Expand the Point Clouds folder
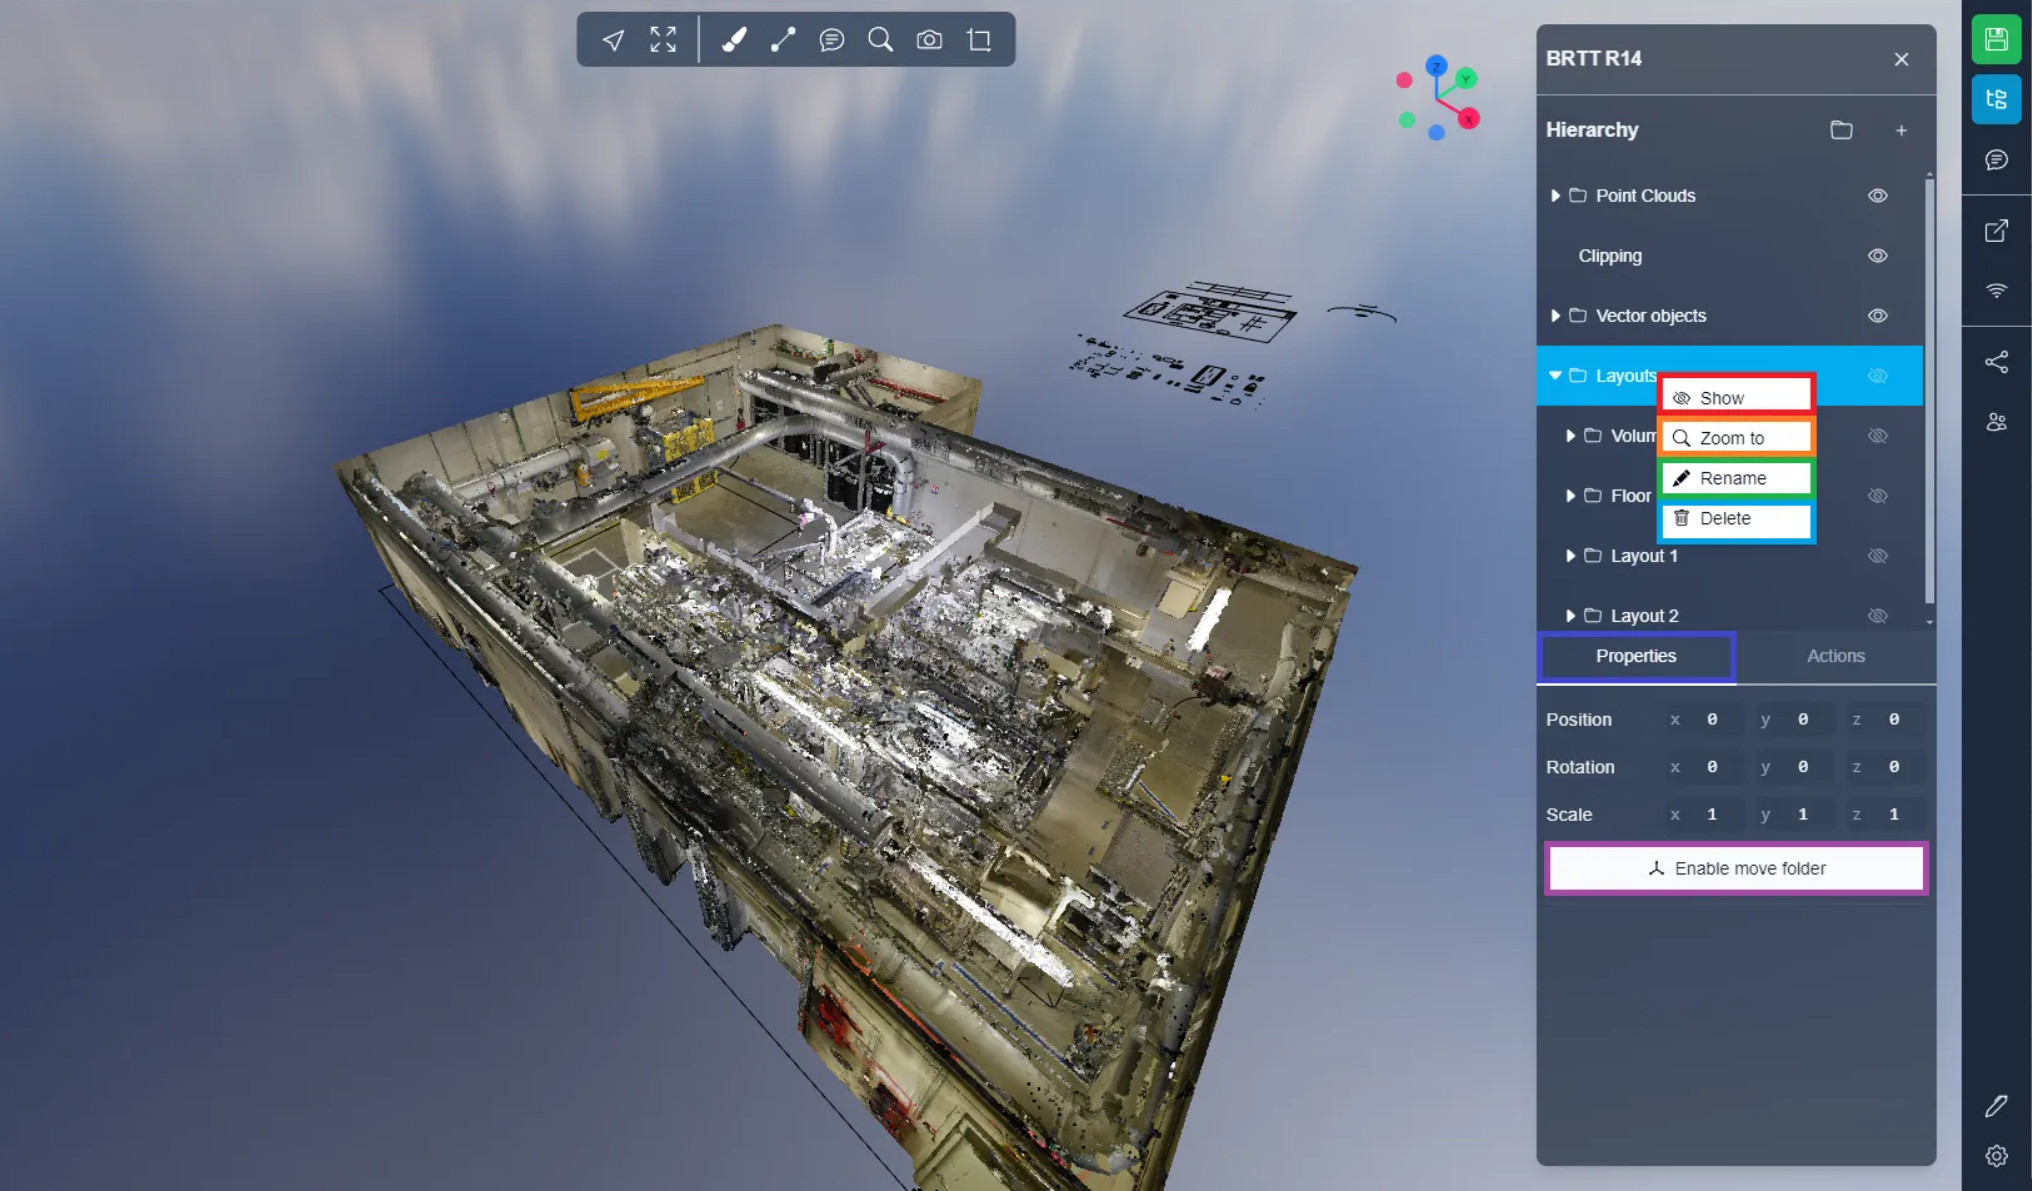 point(1555,196)
